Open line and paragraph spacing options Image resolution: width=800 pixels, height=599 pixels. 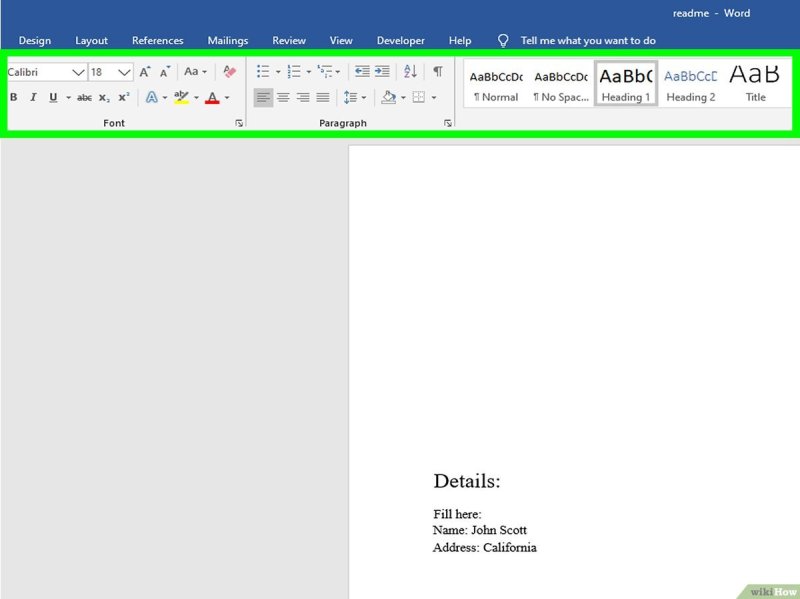coord(351,97)
